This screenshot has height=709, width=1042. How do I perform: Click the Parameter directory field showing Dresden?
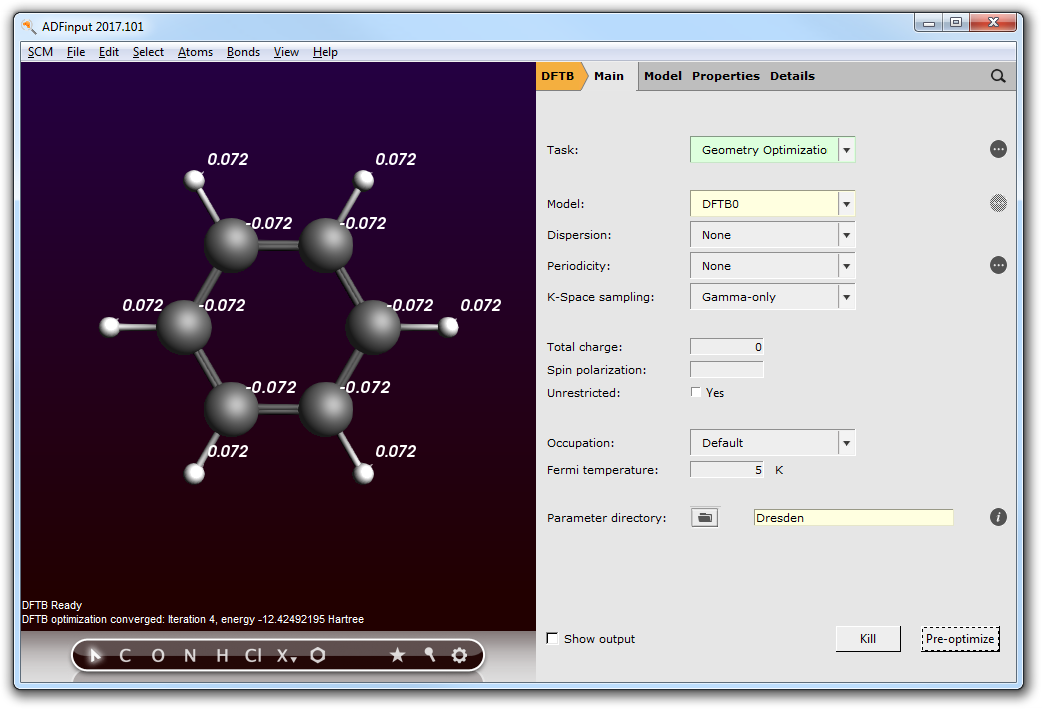pyautogui.click(x=853, y=518)
